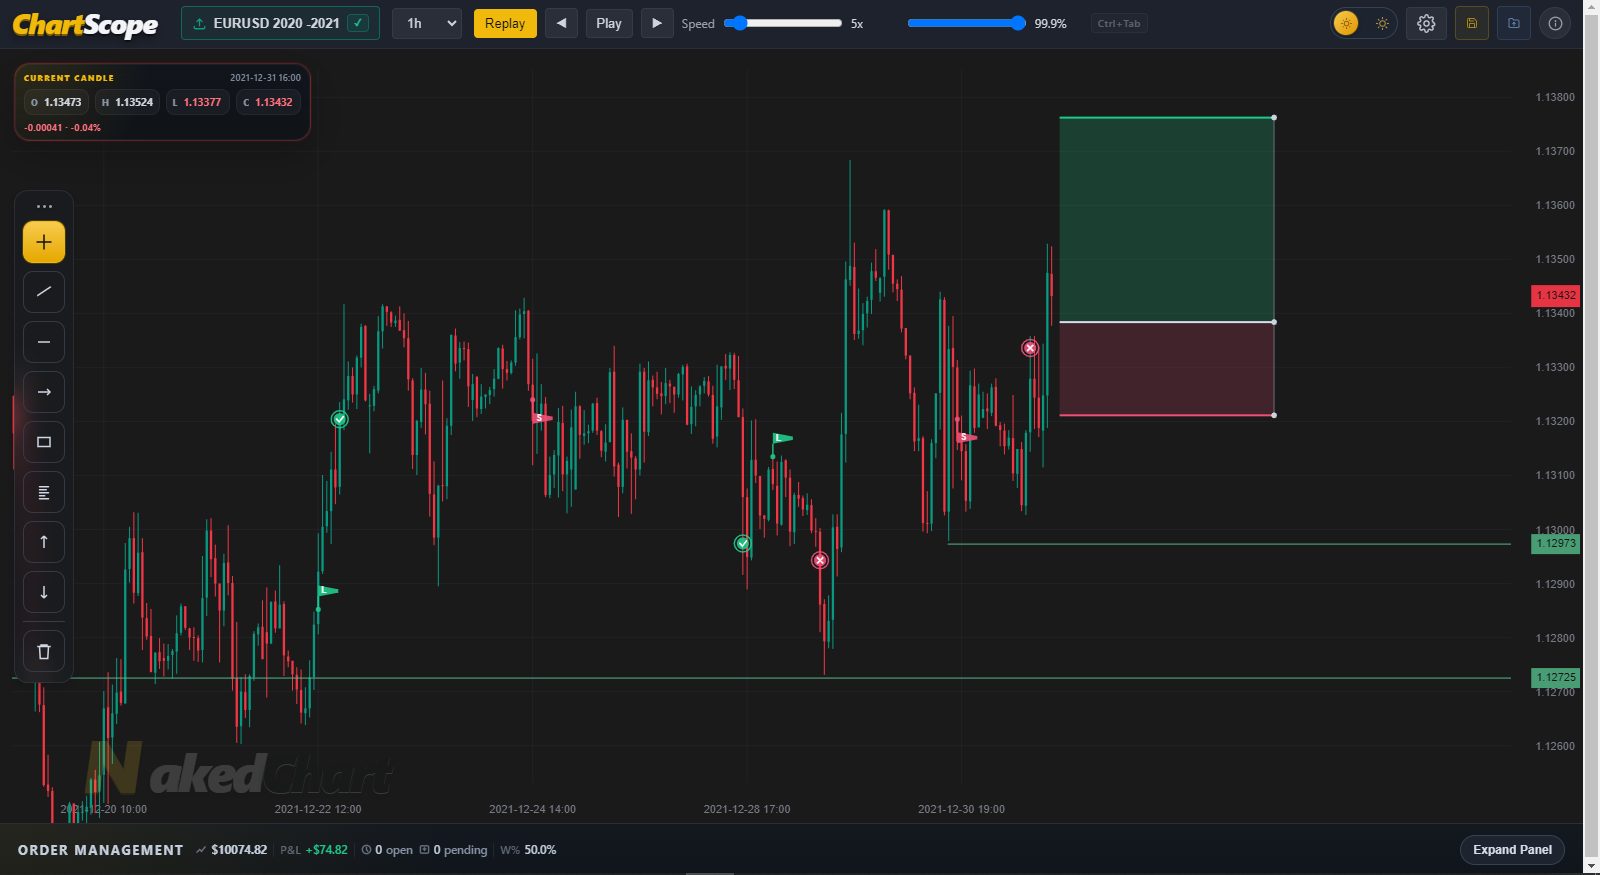Click the -0.00041 · -0.04% change value
The image size is (1600, 875).
62,128
